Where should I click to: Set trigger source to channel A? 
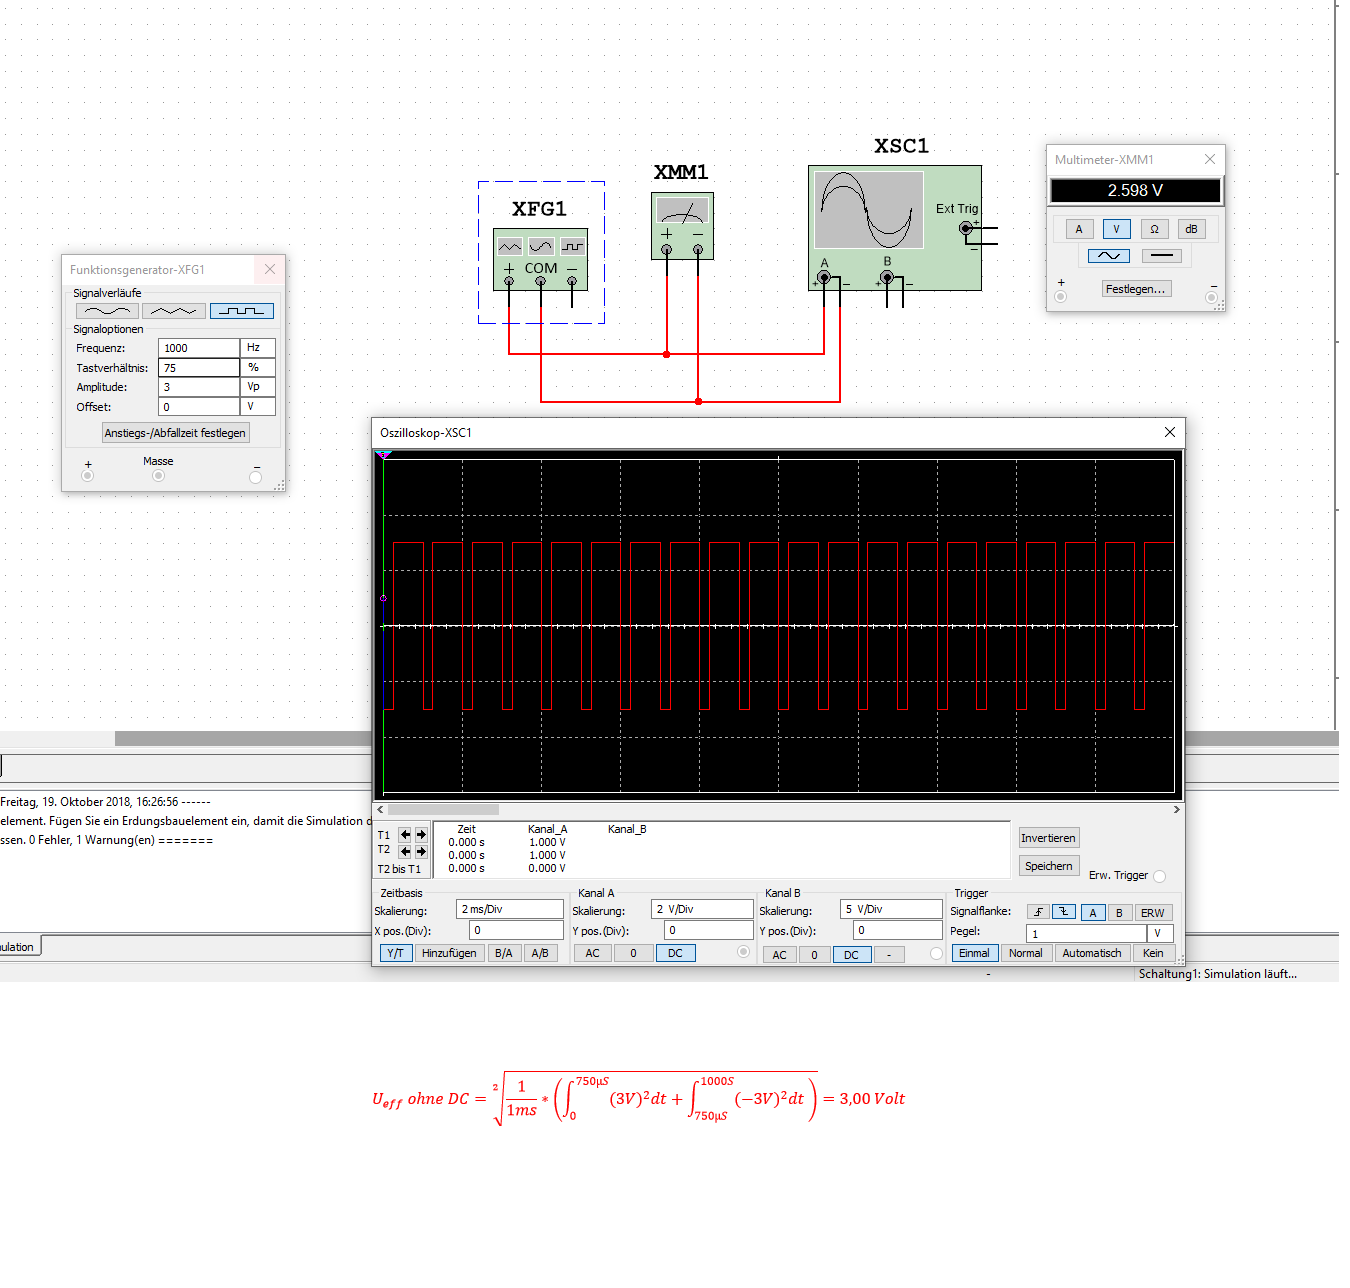pos(1093,912)
